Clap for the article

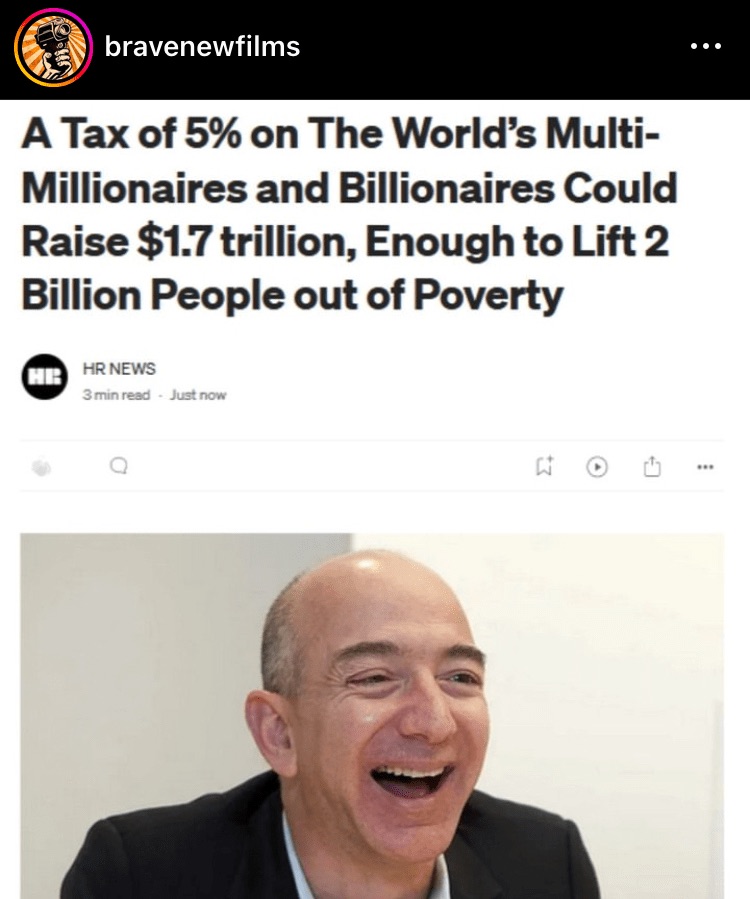[x=41, y=467]
